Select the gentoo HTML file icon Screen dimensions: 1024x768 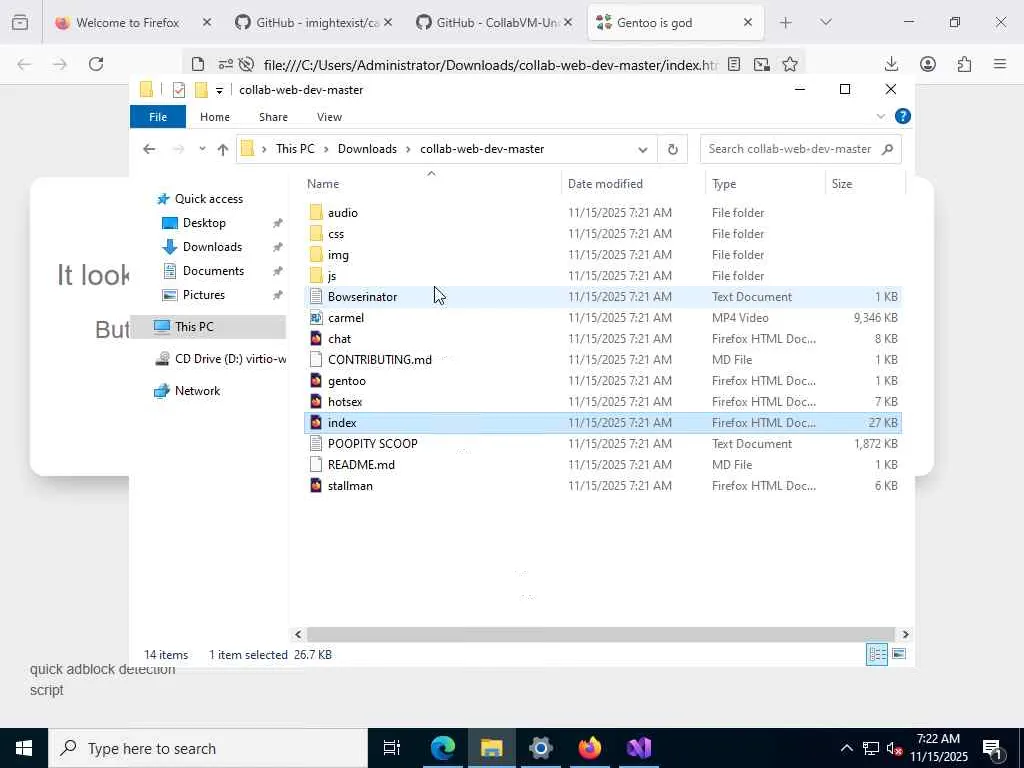coord(316,381)
